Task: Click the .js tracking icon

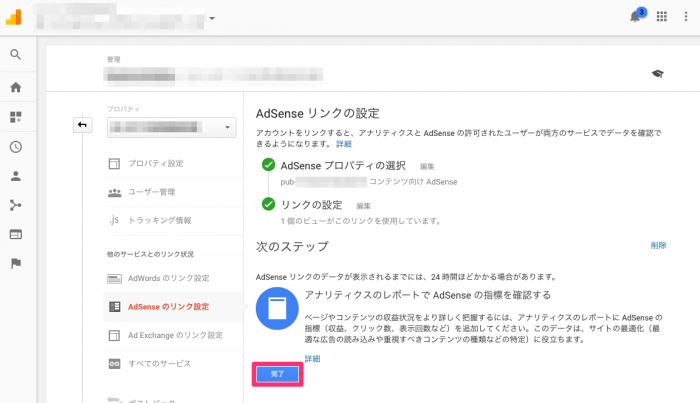Action: 114,220
